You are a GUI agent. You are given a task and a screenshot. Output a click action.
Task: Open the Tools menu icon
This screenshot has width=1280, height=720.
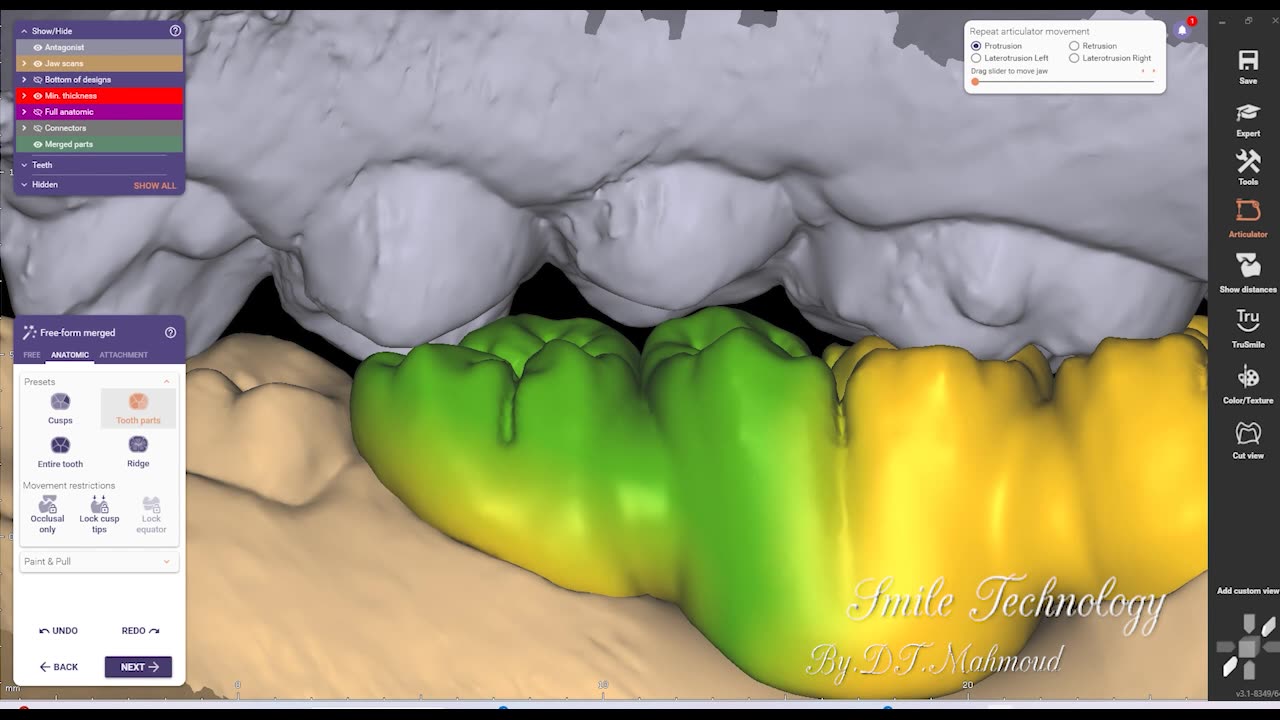click(1248, 167)
